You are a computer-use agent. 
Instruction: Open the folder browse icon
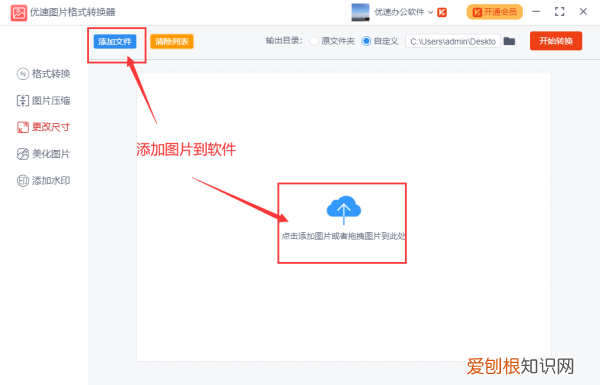[509, 41]
